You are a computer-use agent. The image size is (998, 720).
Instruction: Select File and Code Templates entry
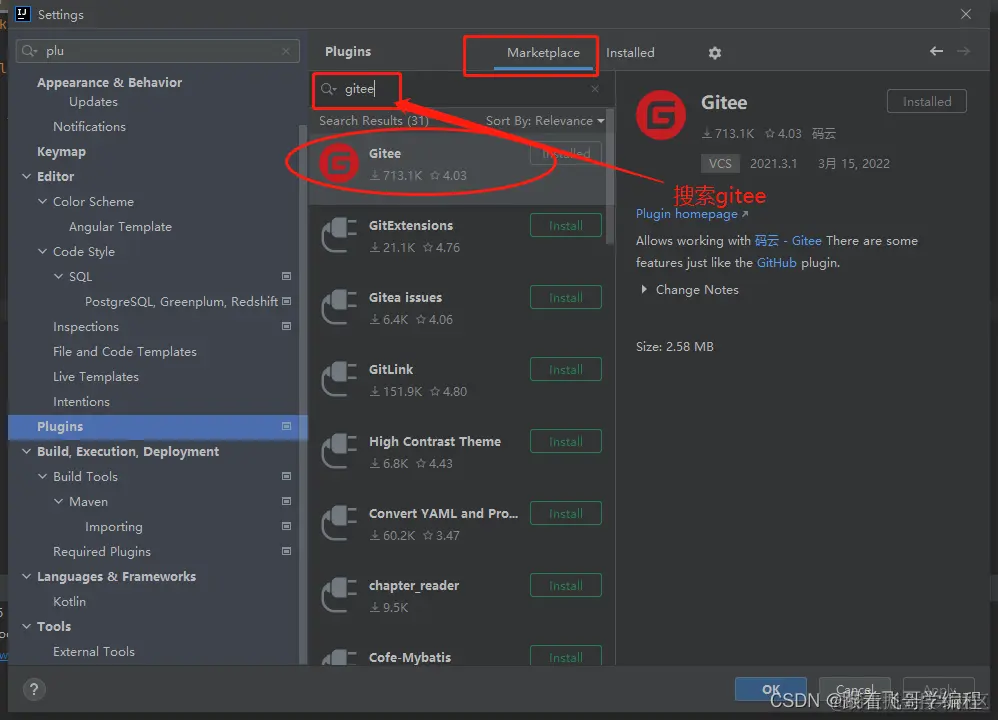click(125, 352)
